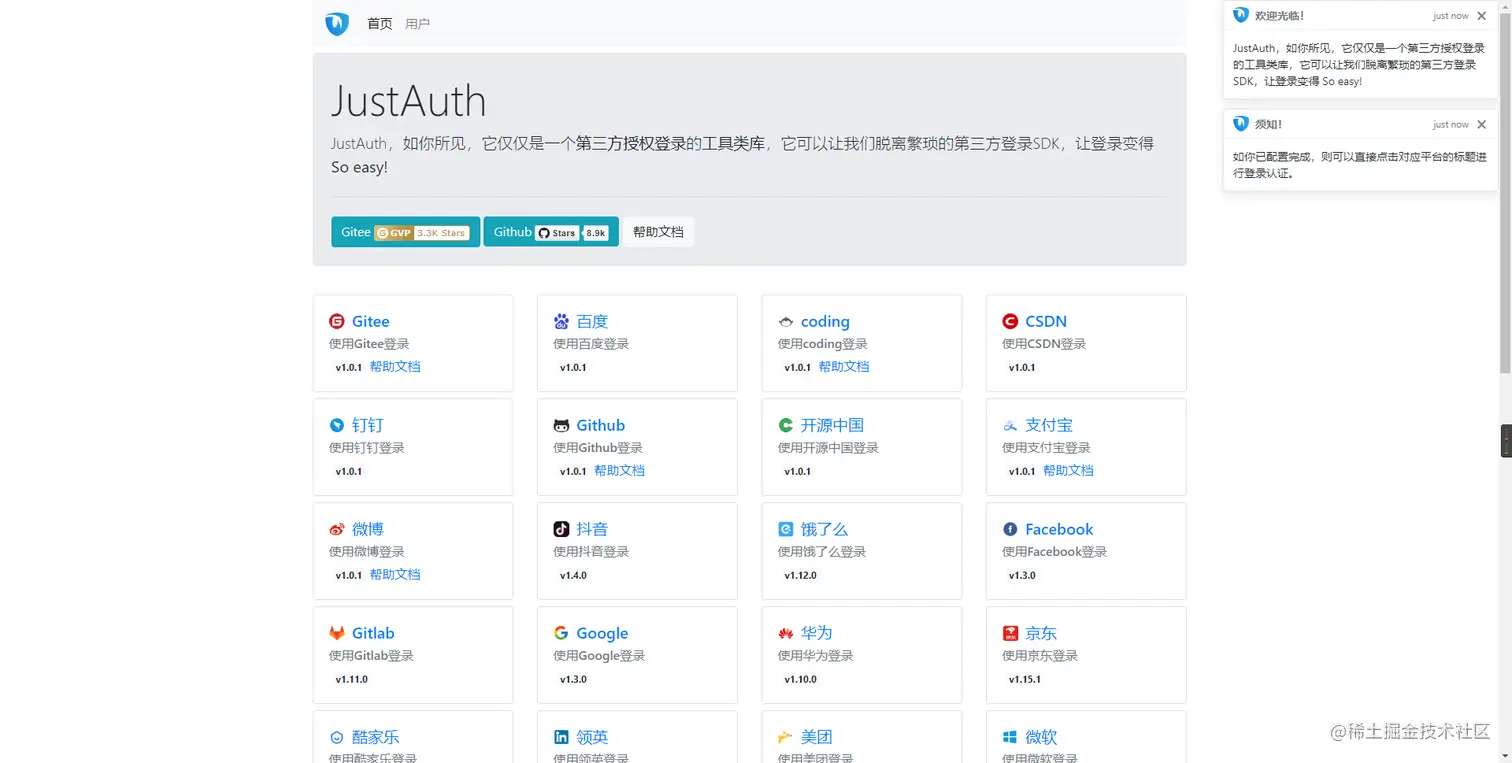1512x763 pixels.
Task: Click the Github octocat icon
Action: [x=561, y=425]
